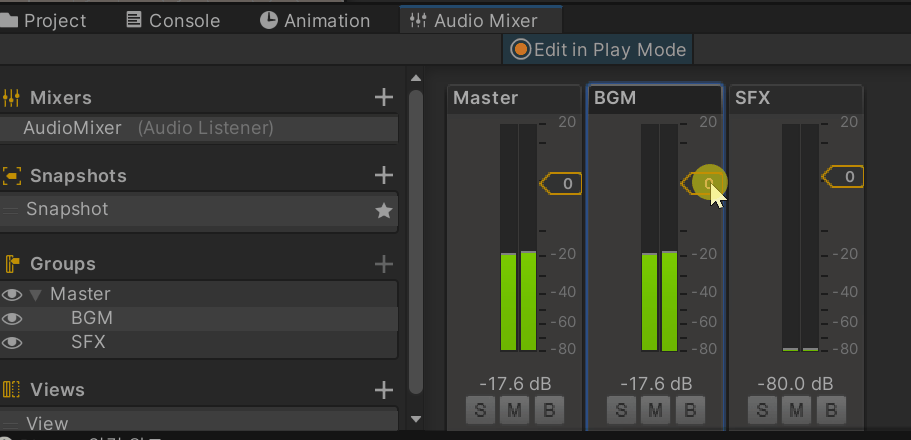Bypass Master effects with B button

549,410
